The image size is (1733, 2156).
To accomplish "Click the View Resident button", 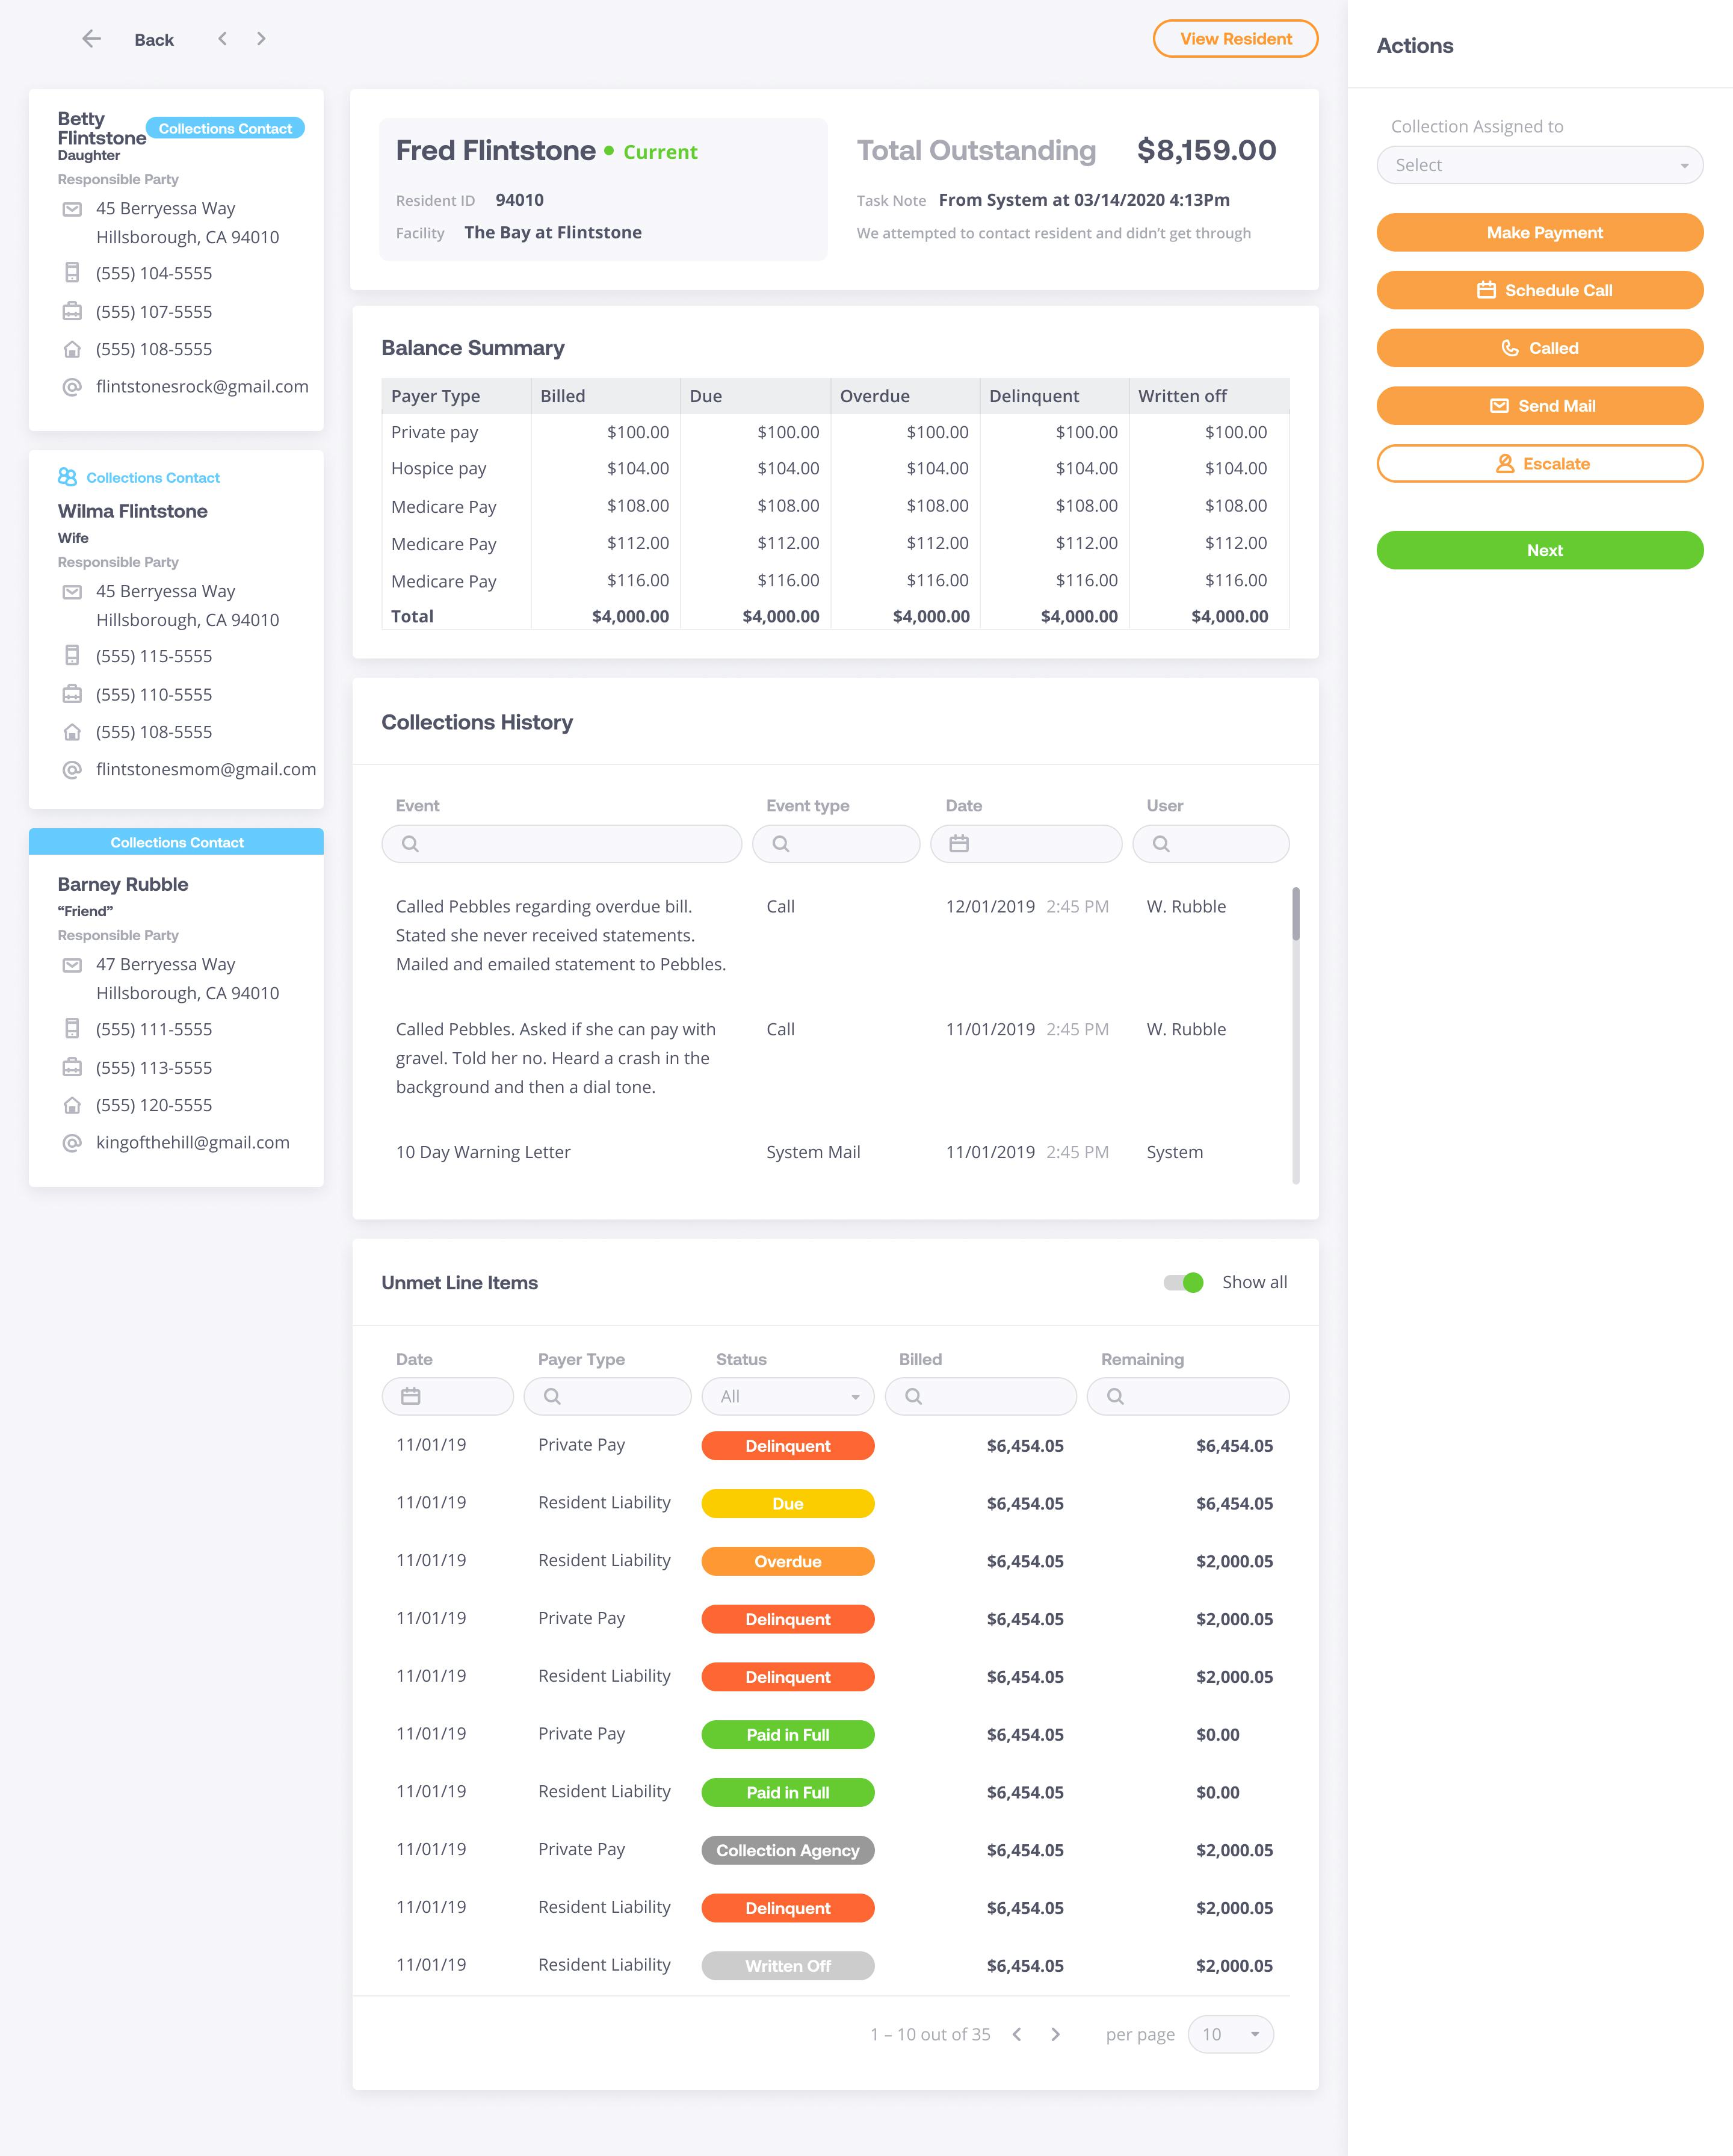I will click(x=1235, y=39).
